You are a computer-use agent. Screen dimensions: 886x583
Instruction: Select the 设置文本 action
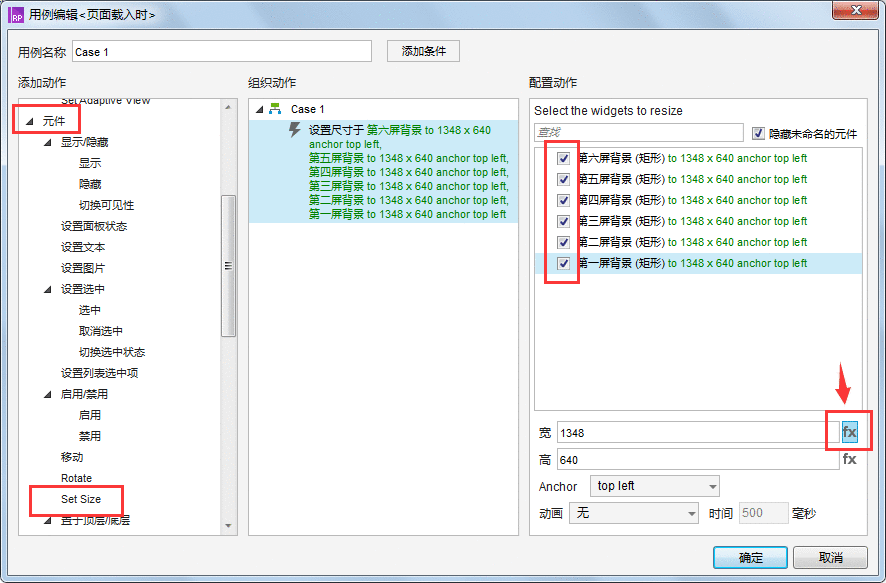click(82, 247)
